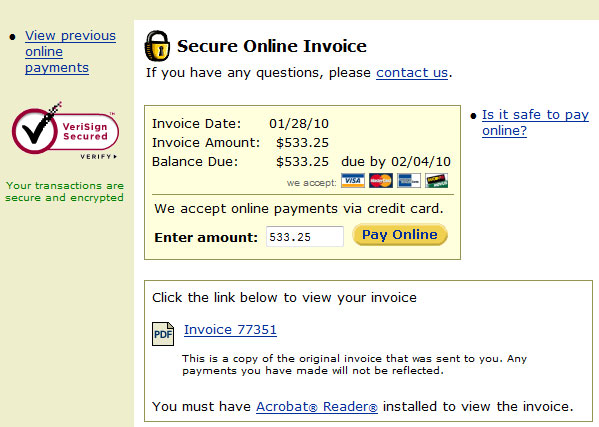Click the Balance Due $533.25 amount
This screenshot has height=427, width=599.
coord(303,162)
